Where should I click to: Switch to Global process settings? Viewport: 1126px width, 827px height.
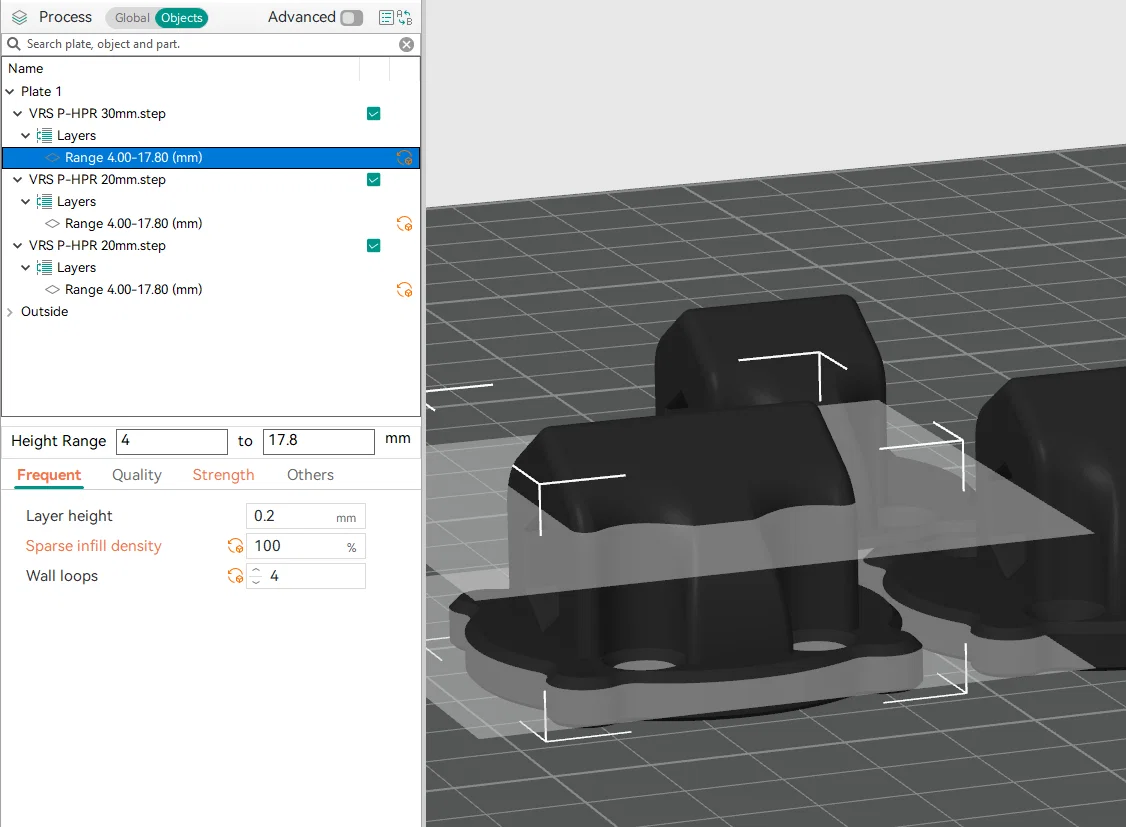131,18
